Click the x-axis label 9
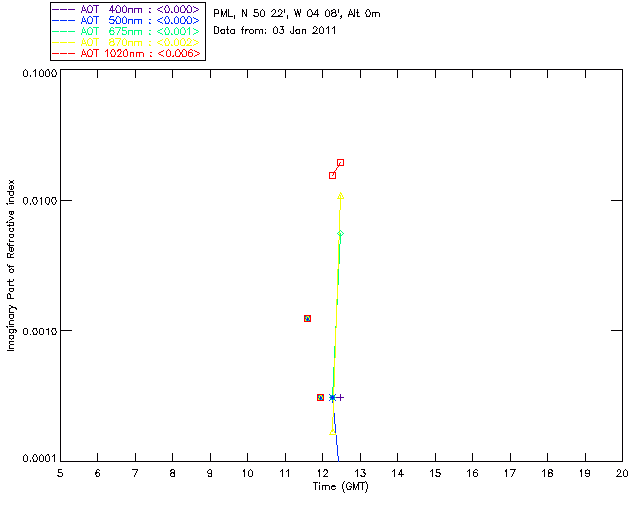The image size is (640, 512). (x=210, y=473)
